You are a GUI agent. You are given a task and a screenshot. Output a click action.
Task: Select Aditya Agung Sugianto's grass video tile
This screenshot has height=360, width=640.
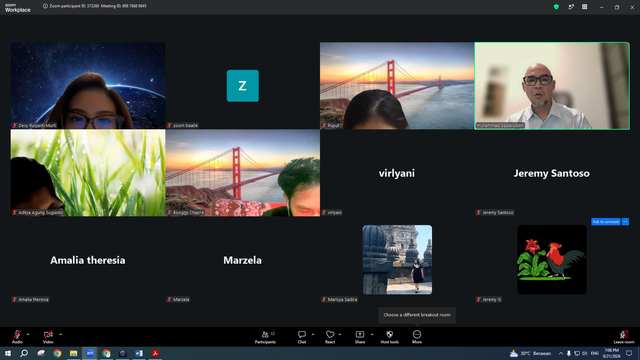pyautogui.click(x=88, y=173)
